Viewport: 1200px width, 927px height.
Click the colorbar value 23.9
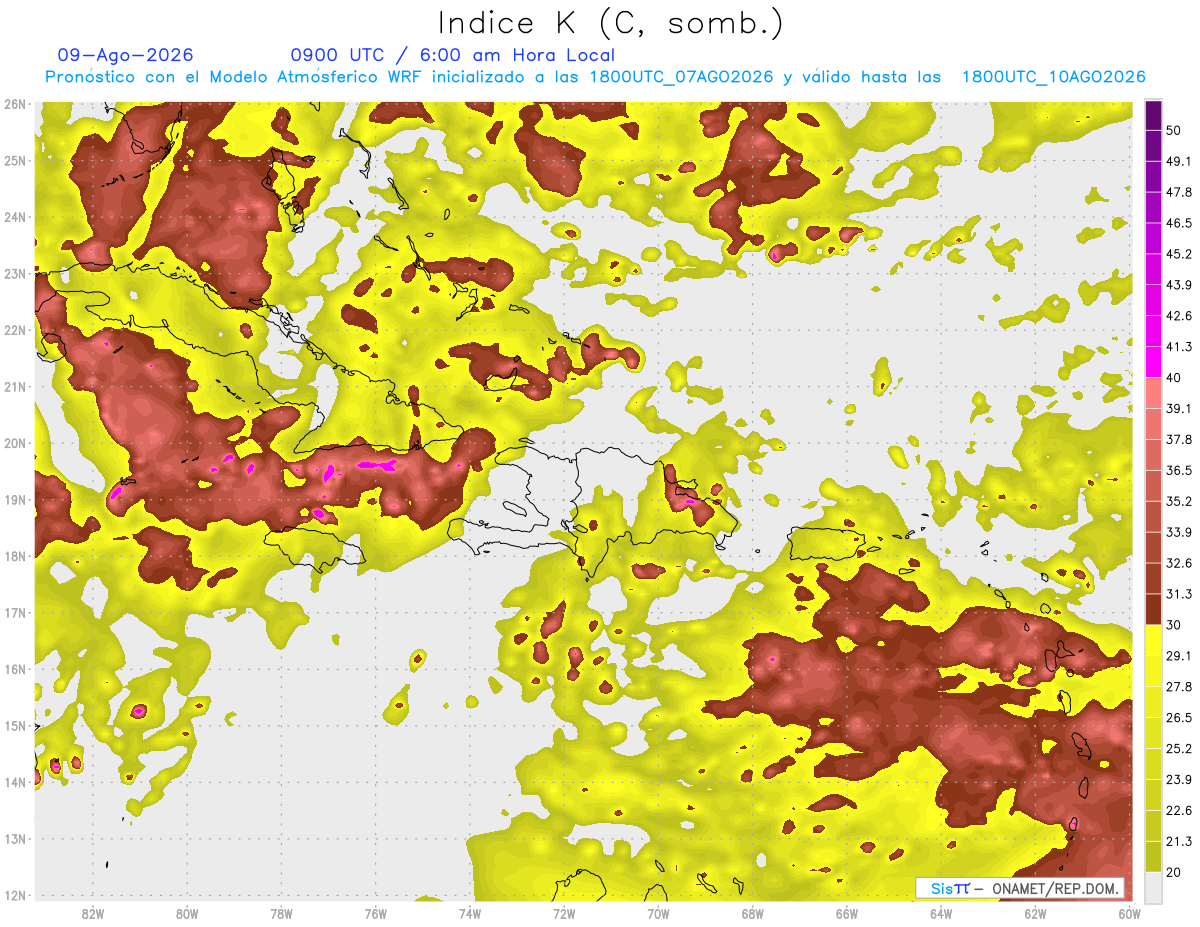[1179, 781]
